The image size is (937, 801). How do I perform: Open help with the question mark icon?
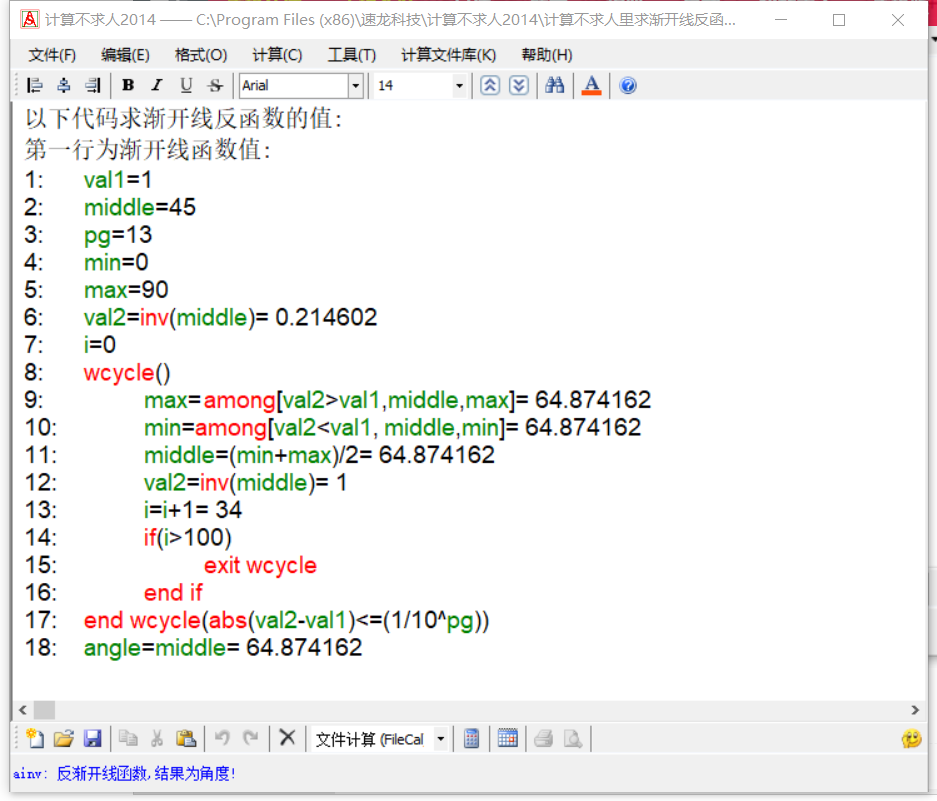[x=628, y=85]
